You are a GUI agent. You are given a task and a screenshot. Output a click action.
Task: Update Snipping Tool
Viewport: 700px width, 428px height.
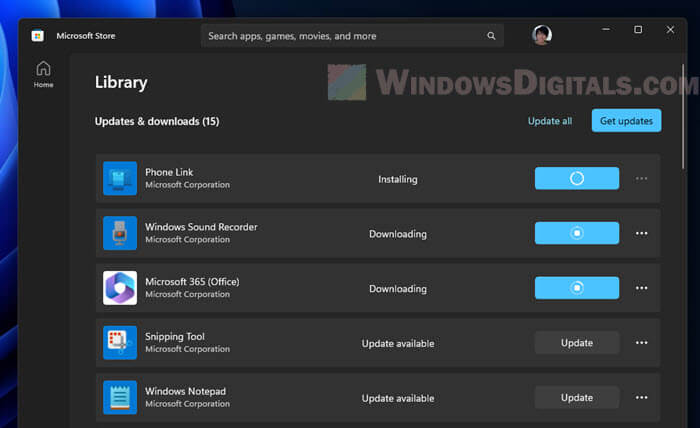(577, 343)
